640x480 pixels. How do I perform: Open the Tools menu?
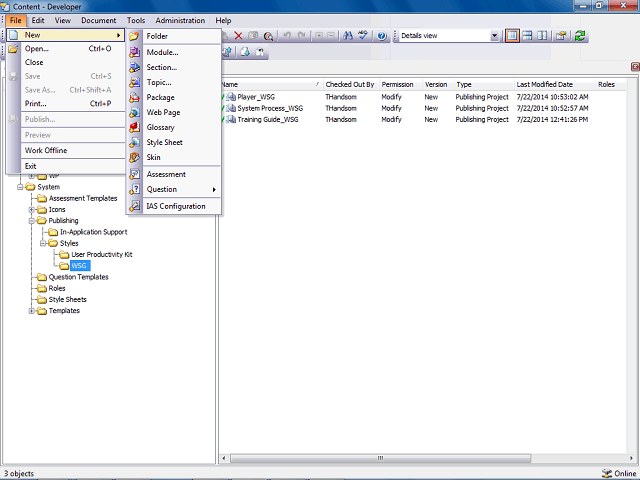pos(136,20)
